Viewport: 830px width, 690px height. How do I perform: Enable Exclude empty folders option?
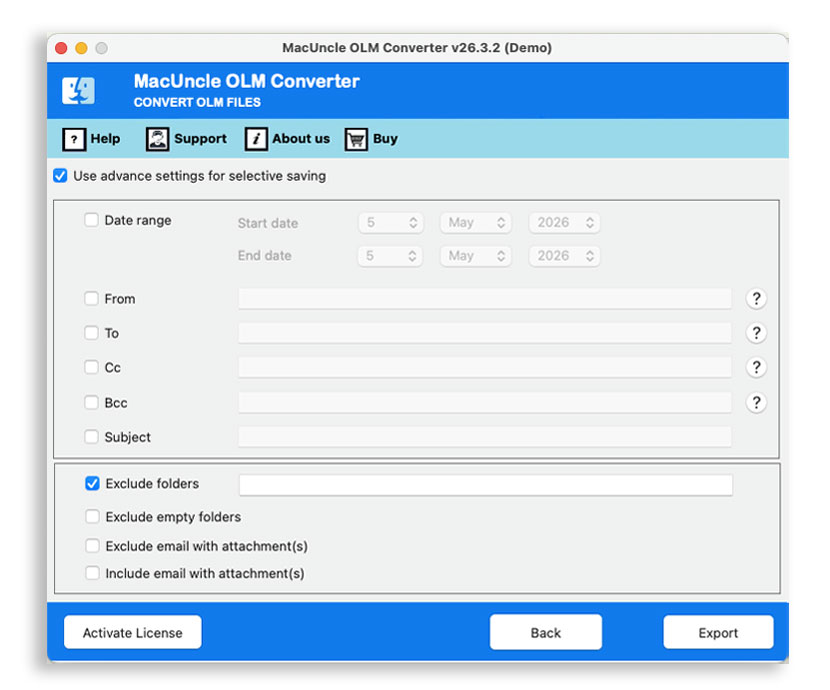(x=93, y=516)
